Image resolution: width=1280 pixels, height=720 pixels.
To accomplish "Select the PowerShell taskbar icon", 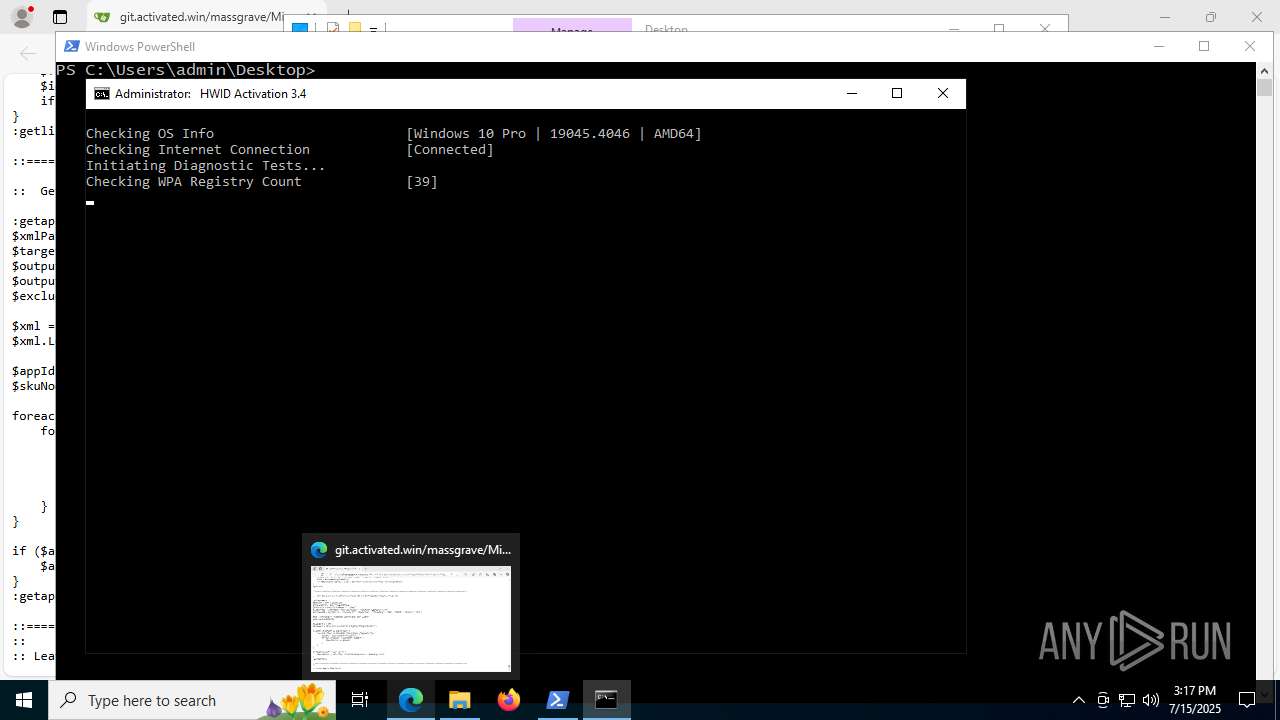I will click(558, 700).
